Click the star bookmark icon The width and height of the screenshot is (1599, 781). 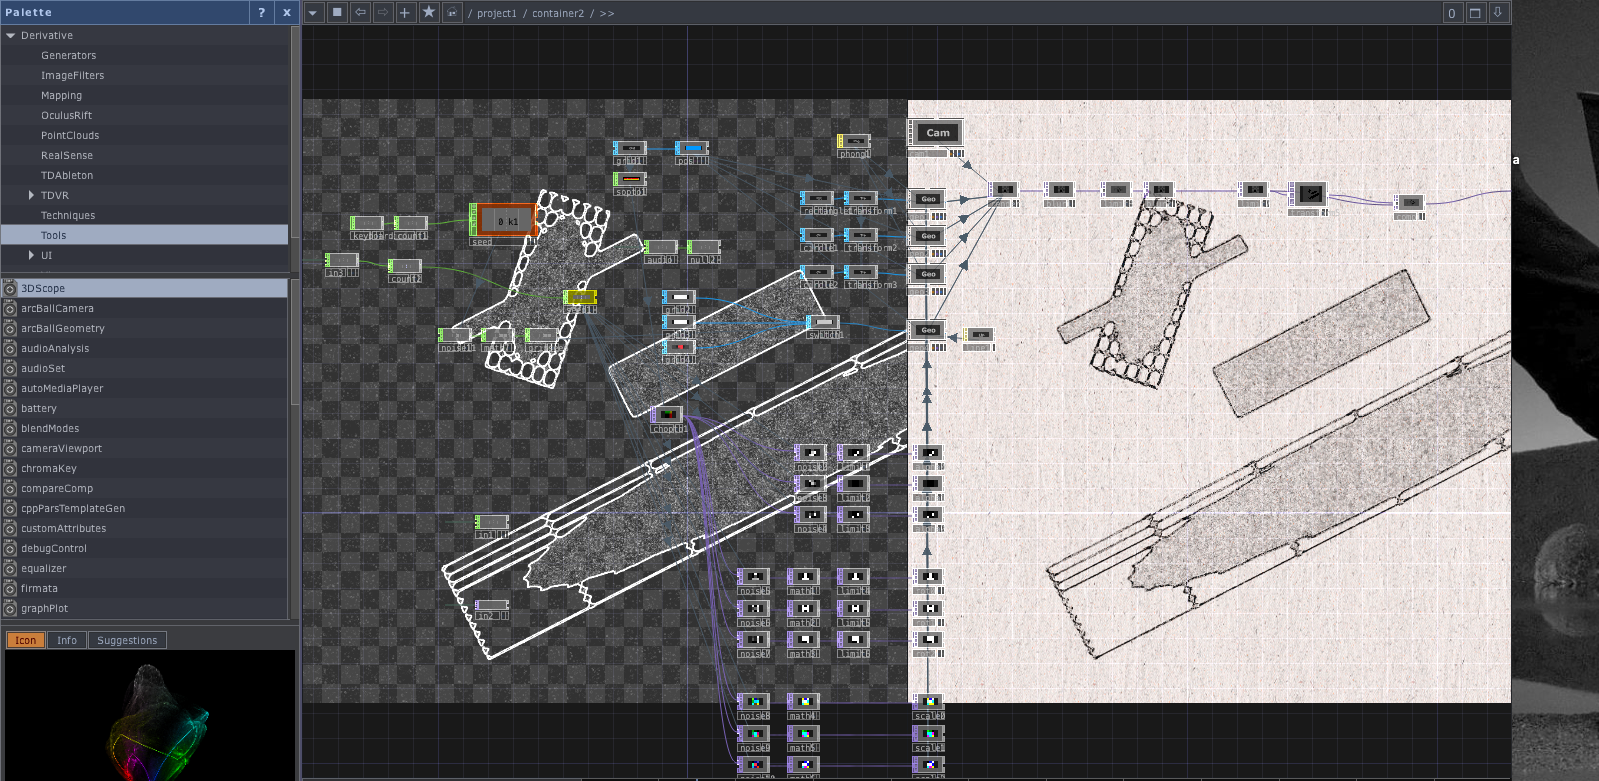point(429,12)
